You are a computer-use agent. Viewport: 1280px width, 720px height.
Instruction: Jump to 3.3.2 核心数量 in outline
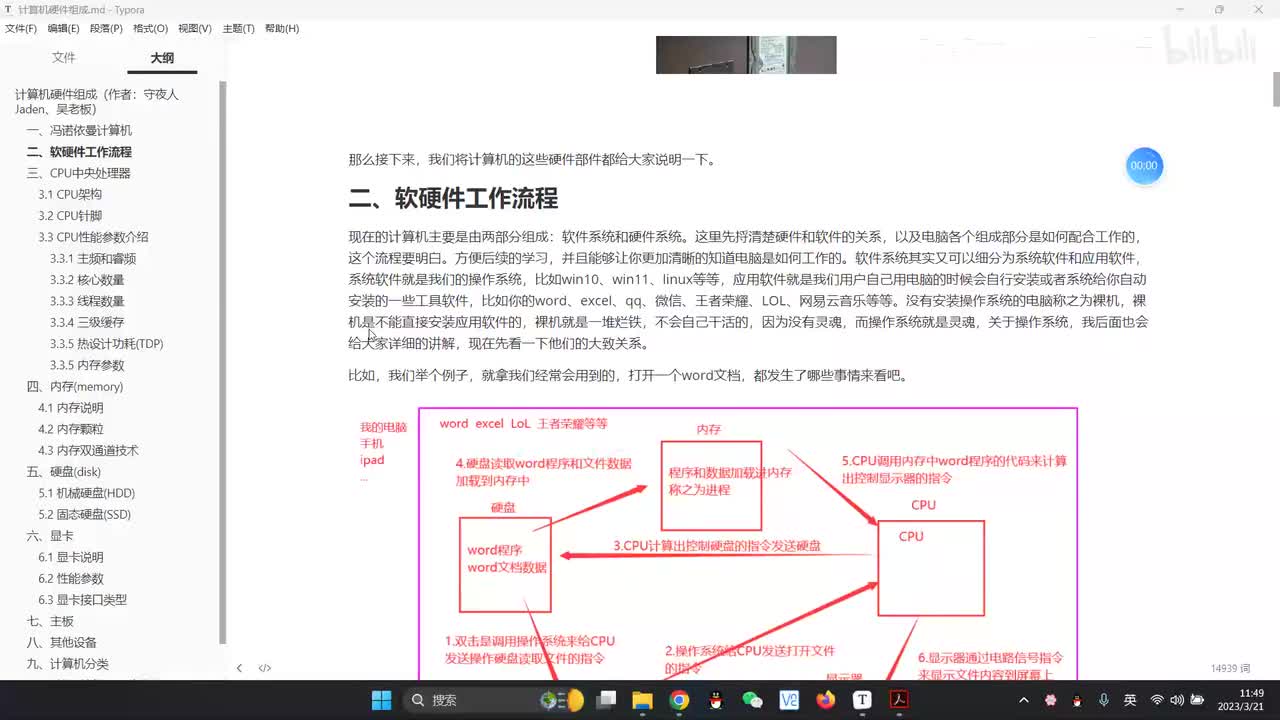coord(87,280)
